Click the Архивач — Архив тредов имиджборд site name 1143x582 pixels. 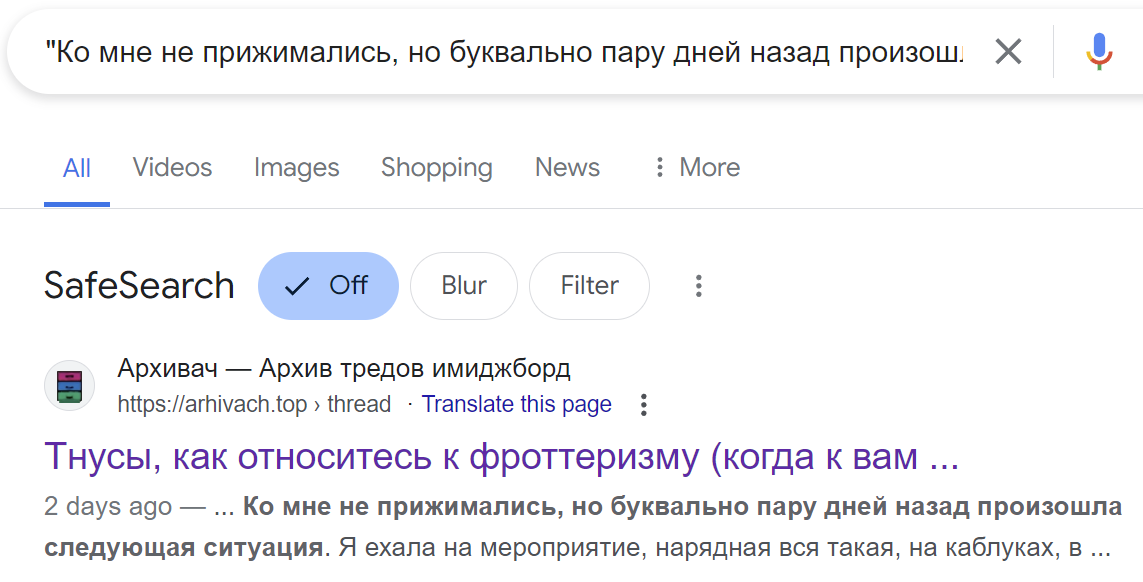click(x=343, y=368)
